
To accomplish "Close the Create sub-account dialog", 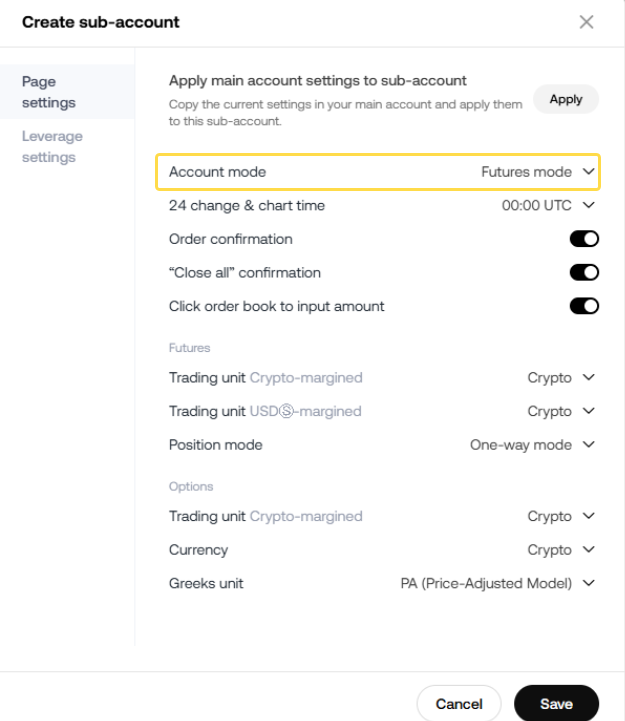I will [586, 22].
